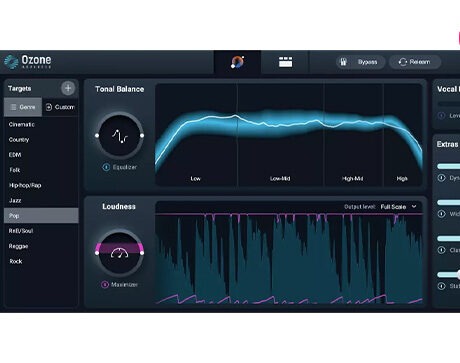Select the Genre targets tab
The image size is (460, 363).
[x=23, y=107]
